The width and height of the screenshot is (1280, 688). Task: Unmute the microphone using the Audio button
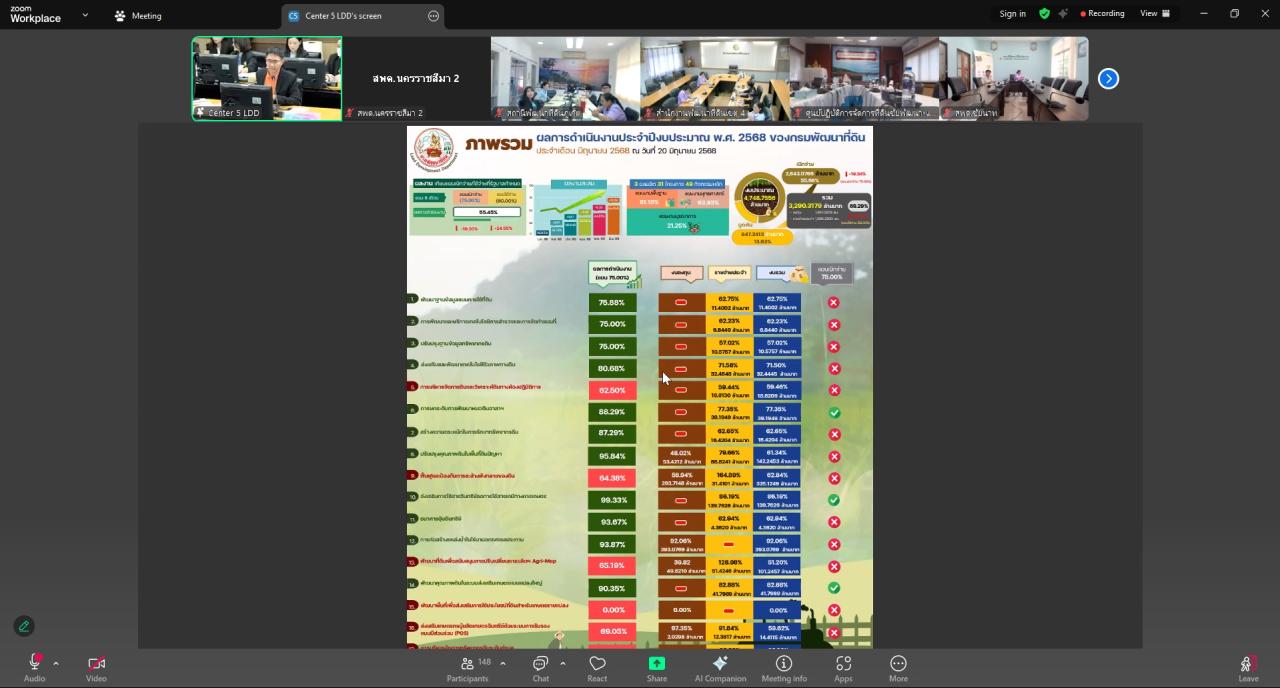pos(34,666)
